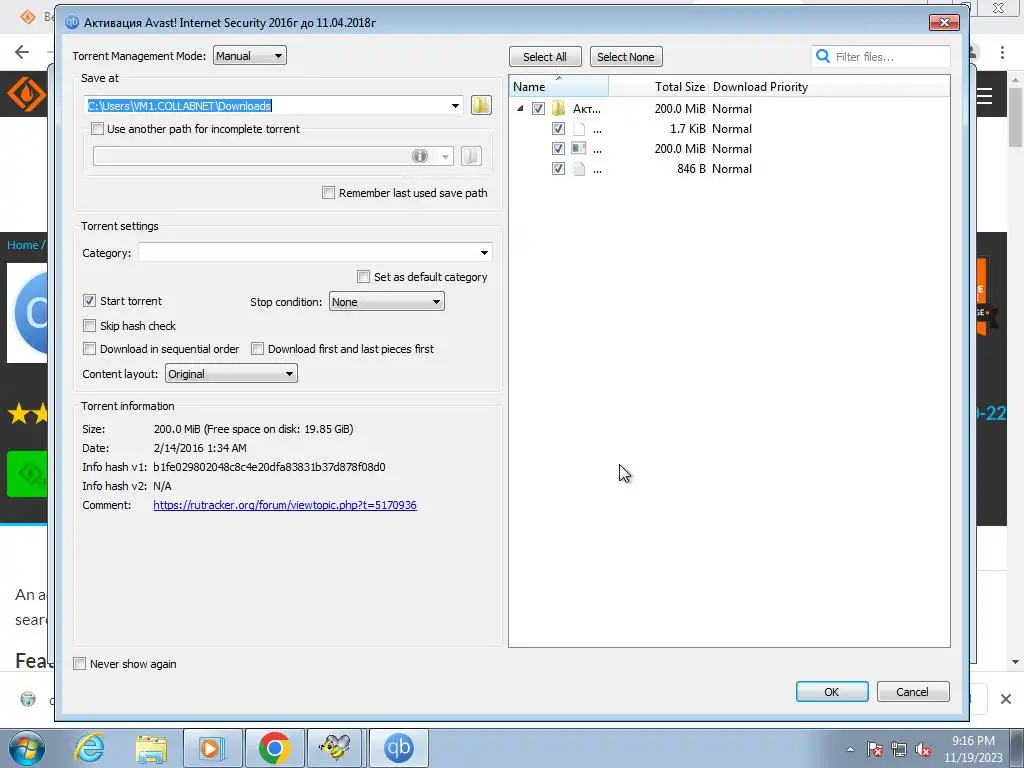Uncheck the 1.7 KiB file checkbox
Image resolution: width=1024 pixels, height=768 pixels.
(558, 129)
